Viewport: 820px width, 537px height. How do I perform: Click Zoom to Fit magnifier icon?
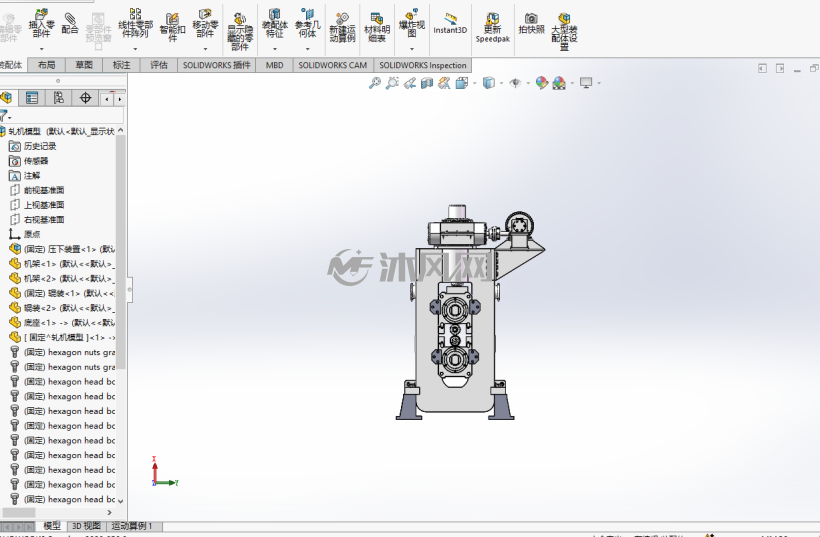pyautogui.click(x=374, y=83)
